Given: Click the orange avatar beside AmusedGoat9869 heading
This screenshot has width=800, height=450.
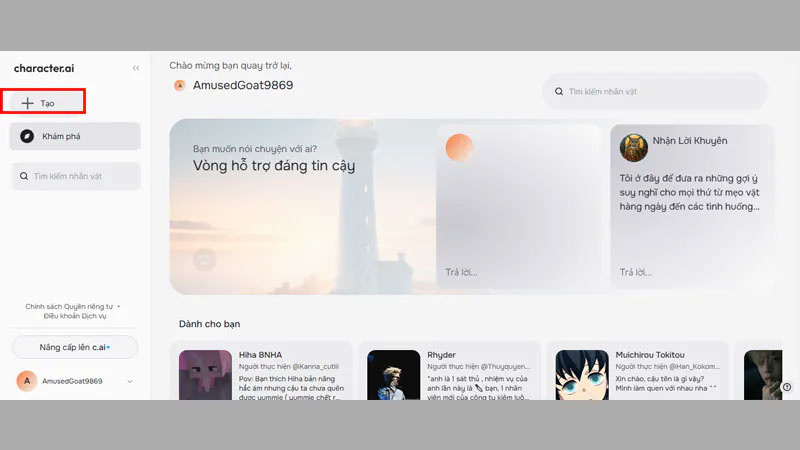Looking at the screenshot, I should click(x=180, y=86).
